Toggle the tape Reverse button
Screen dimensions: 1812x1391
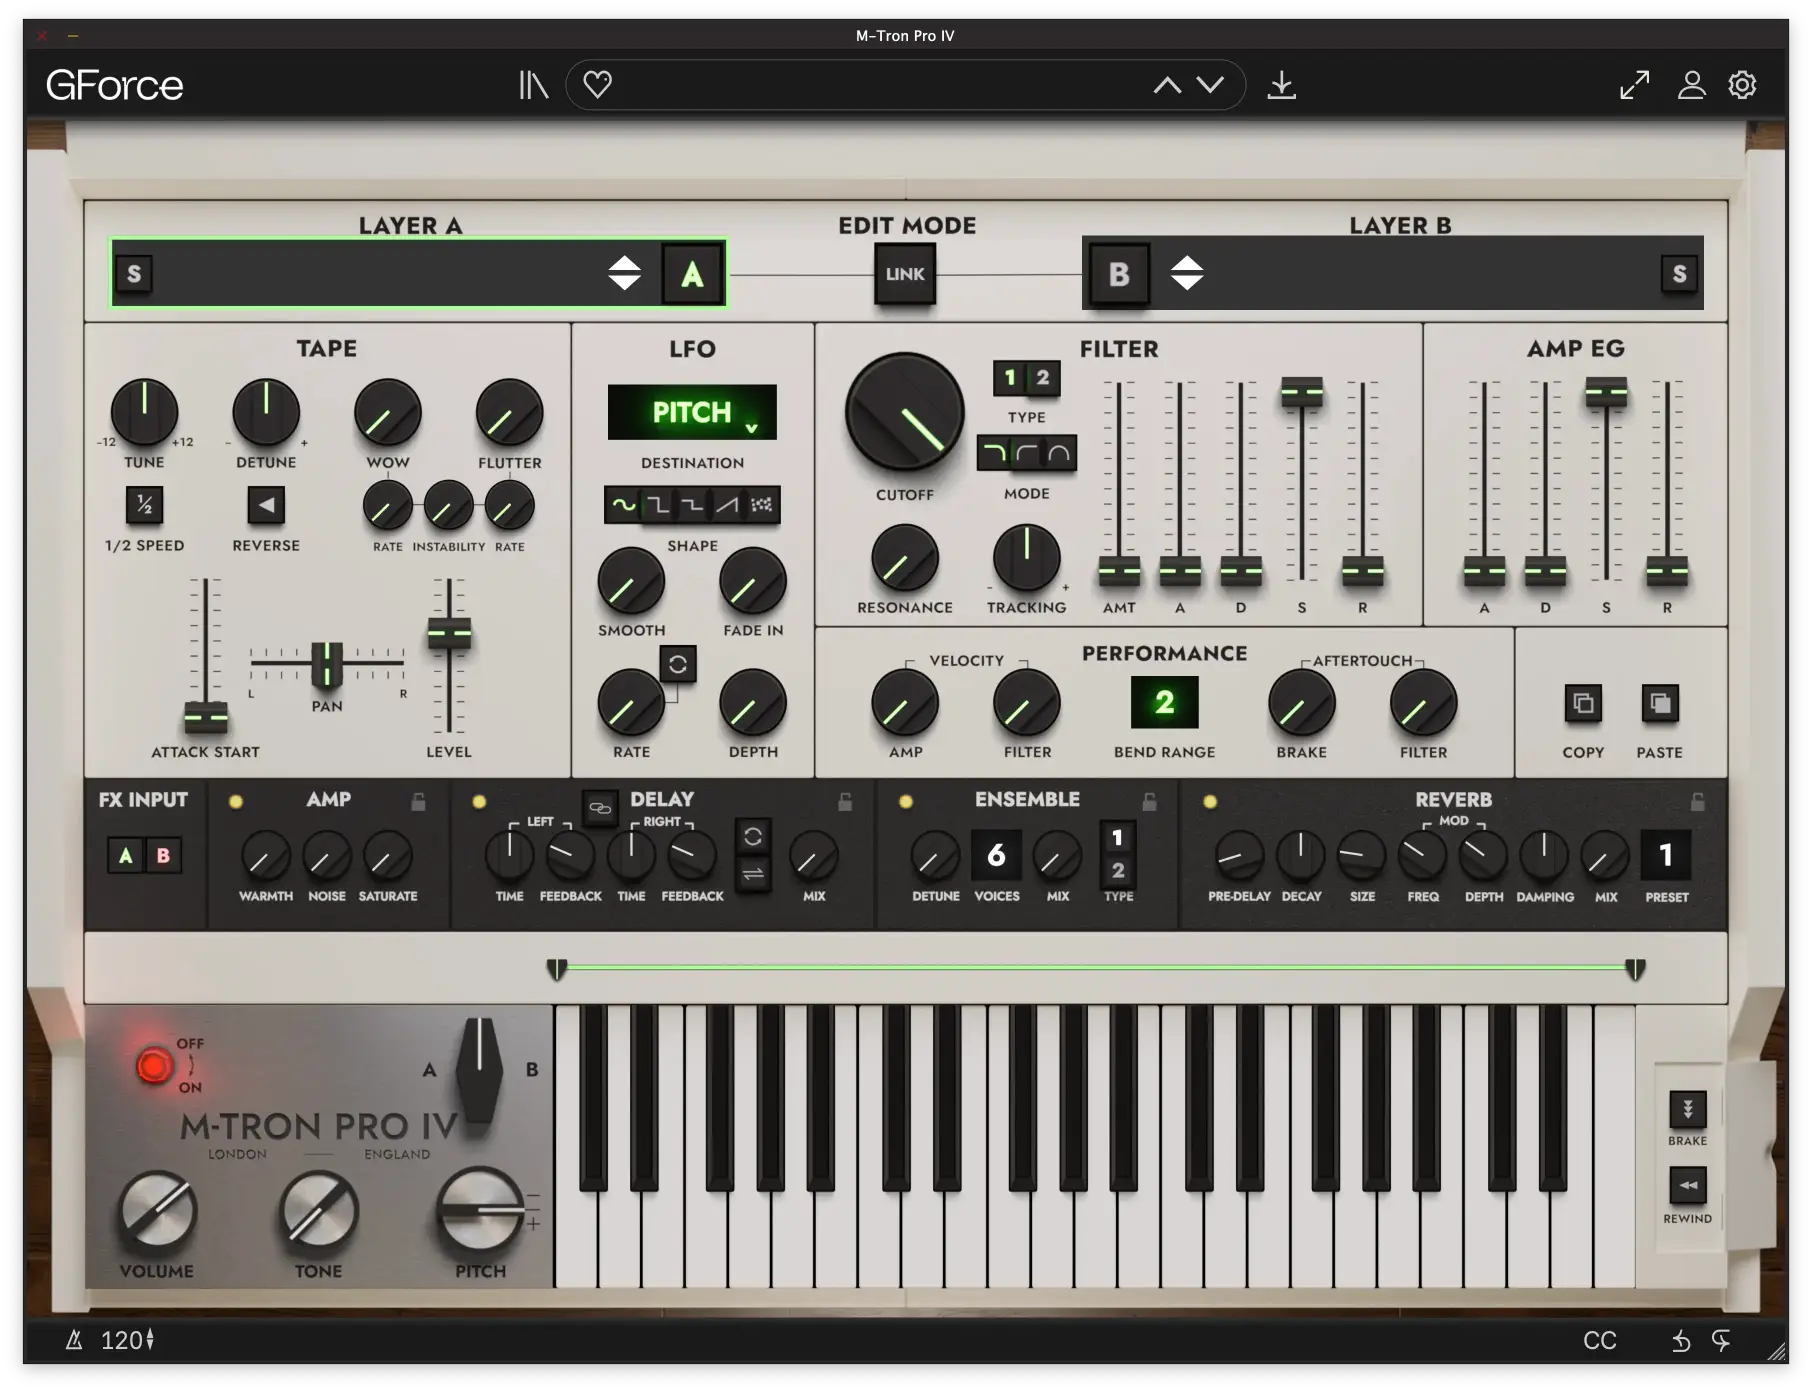coord(266,505)
